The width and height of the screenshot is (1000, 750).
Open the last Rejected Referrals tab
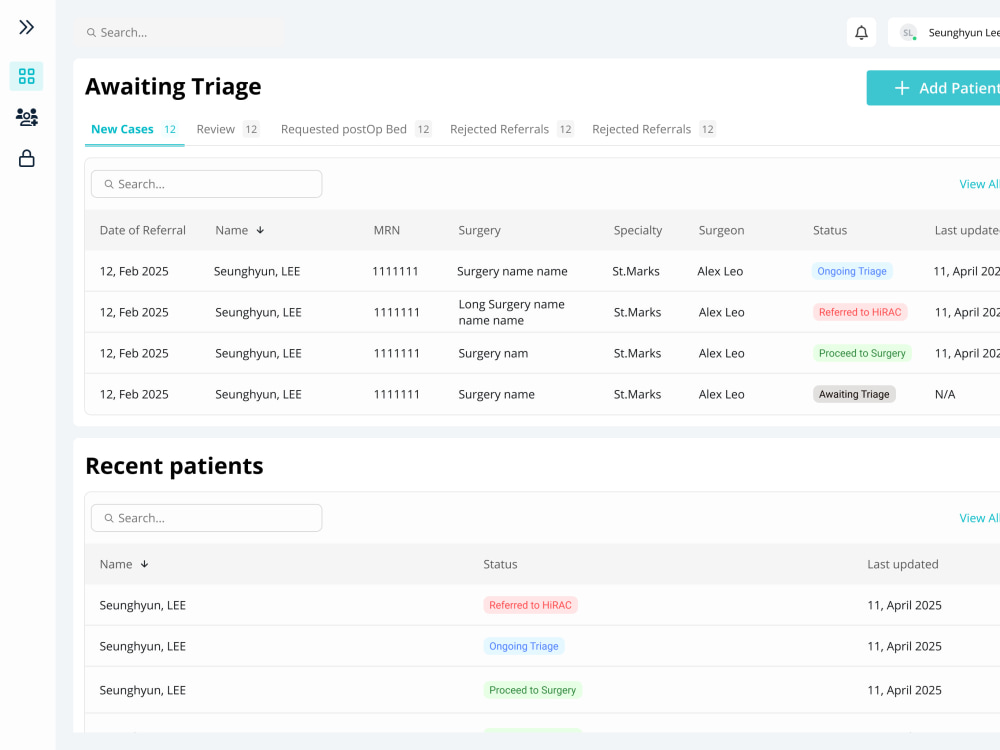[654, 129]
